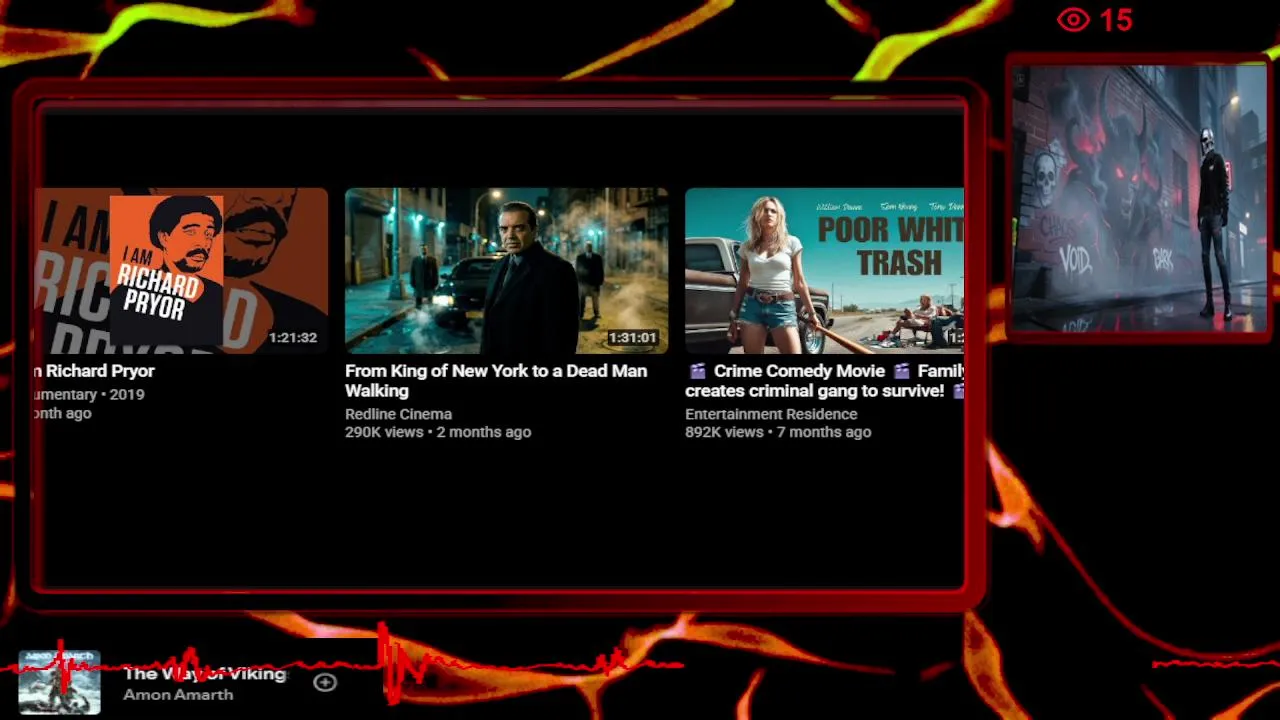
Task: Click the 'The Way of Vikings' song title
Action: [x=204, y=674]
